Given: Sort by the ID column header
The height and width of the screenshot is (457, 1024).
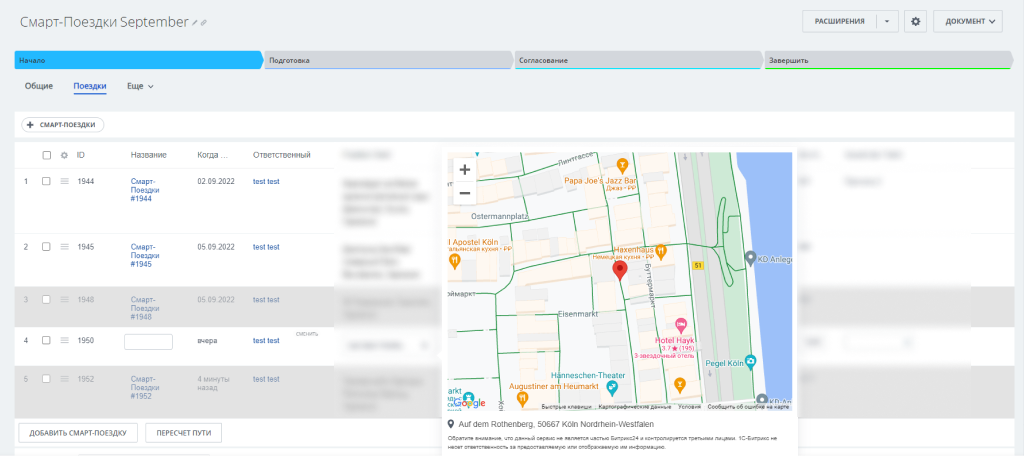Looking at the screenshot, I should pos(81,155).
